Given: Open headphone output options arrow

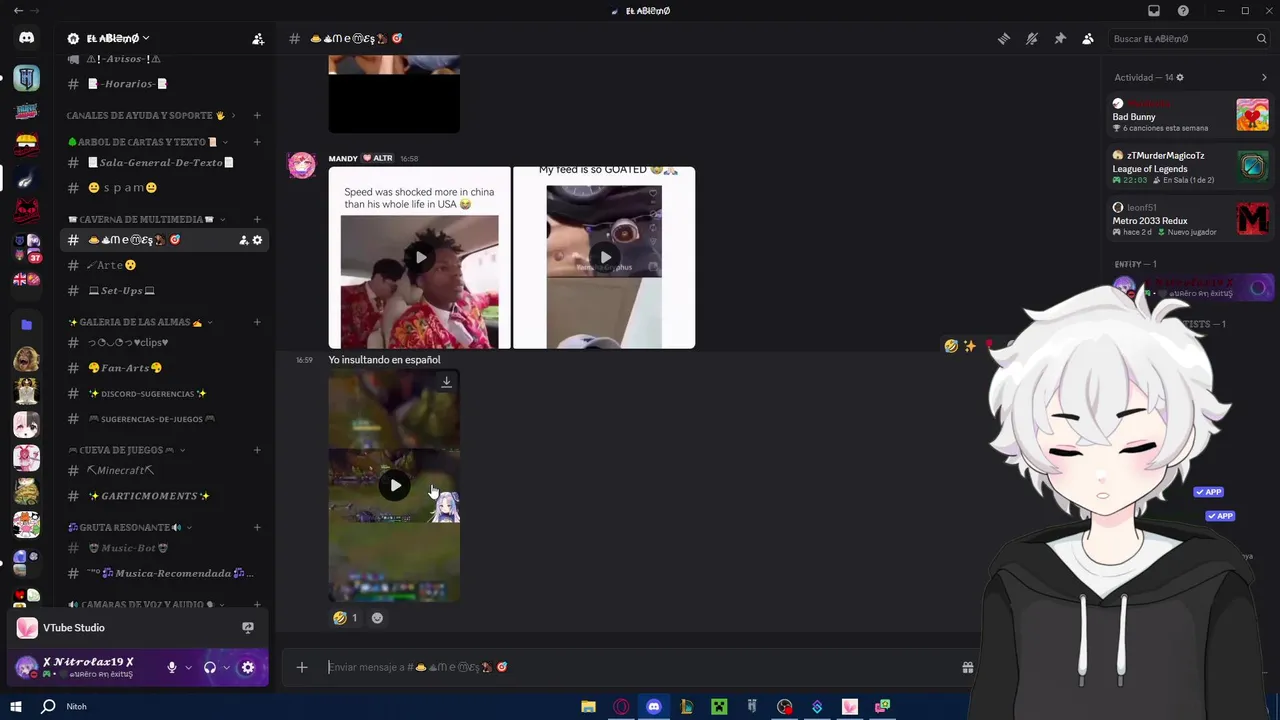Looking at the screenshot, I should coord(226,667).
